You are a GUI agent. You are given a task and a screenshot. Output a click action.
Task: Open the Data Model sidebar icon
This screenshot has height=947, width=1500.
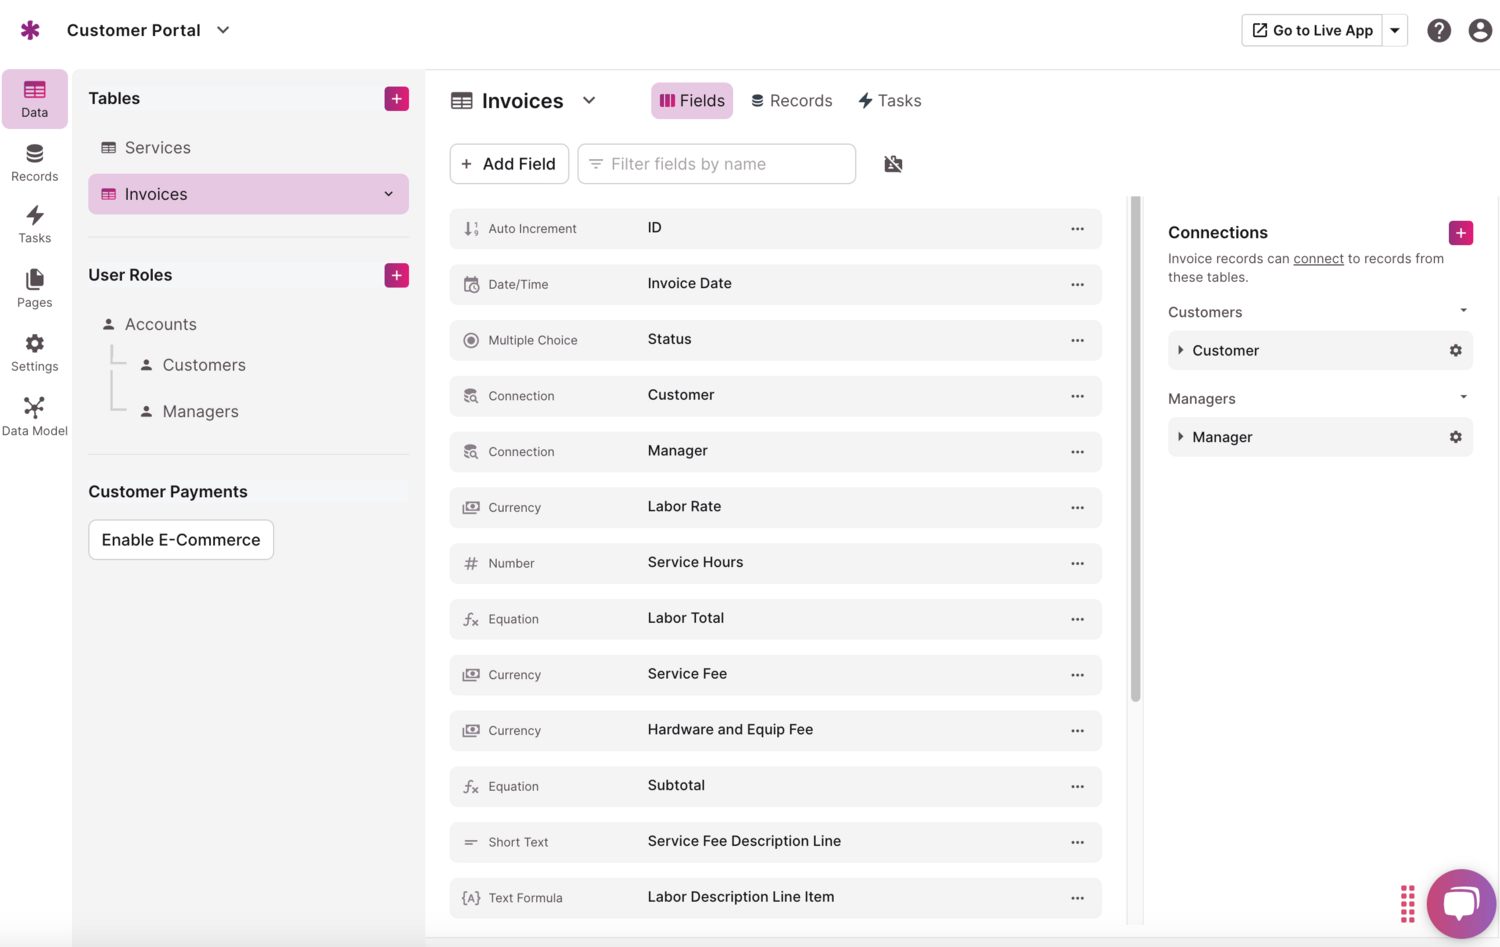click(34, 416)
